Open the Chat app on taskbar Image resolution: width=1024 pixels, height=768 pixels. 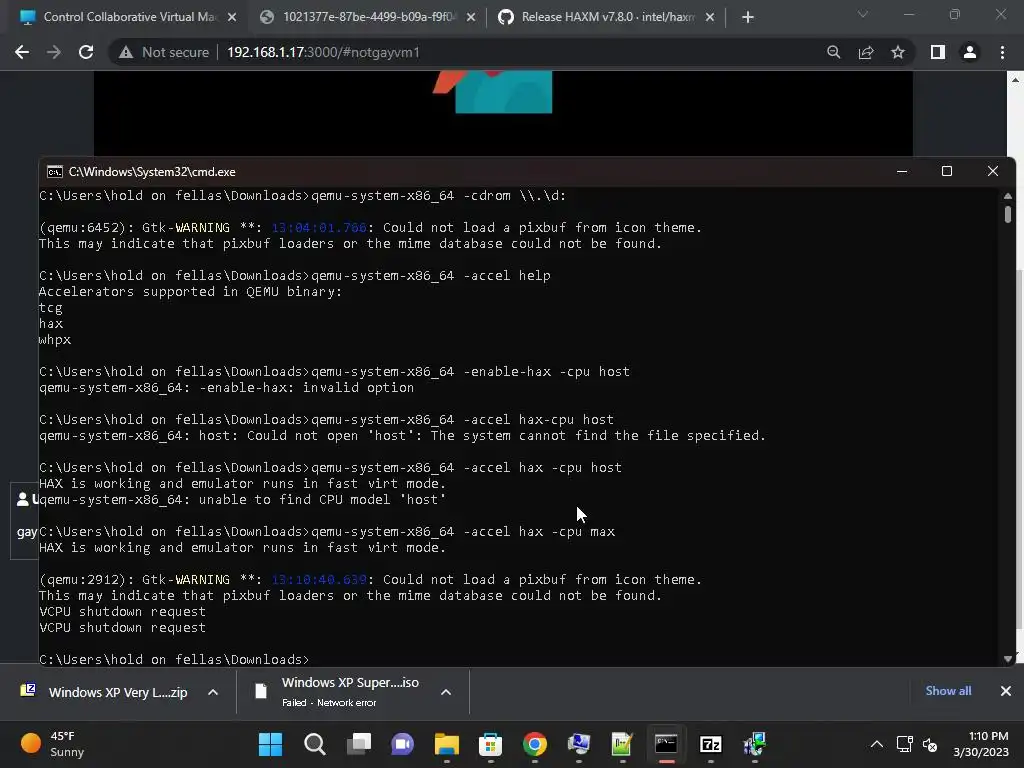(x=402, y=744)
